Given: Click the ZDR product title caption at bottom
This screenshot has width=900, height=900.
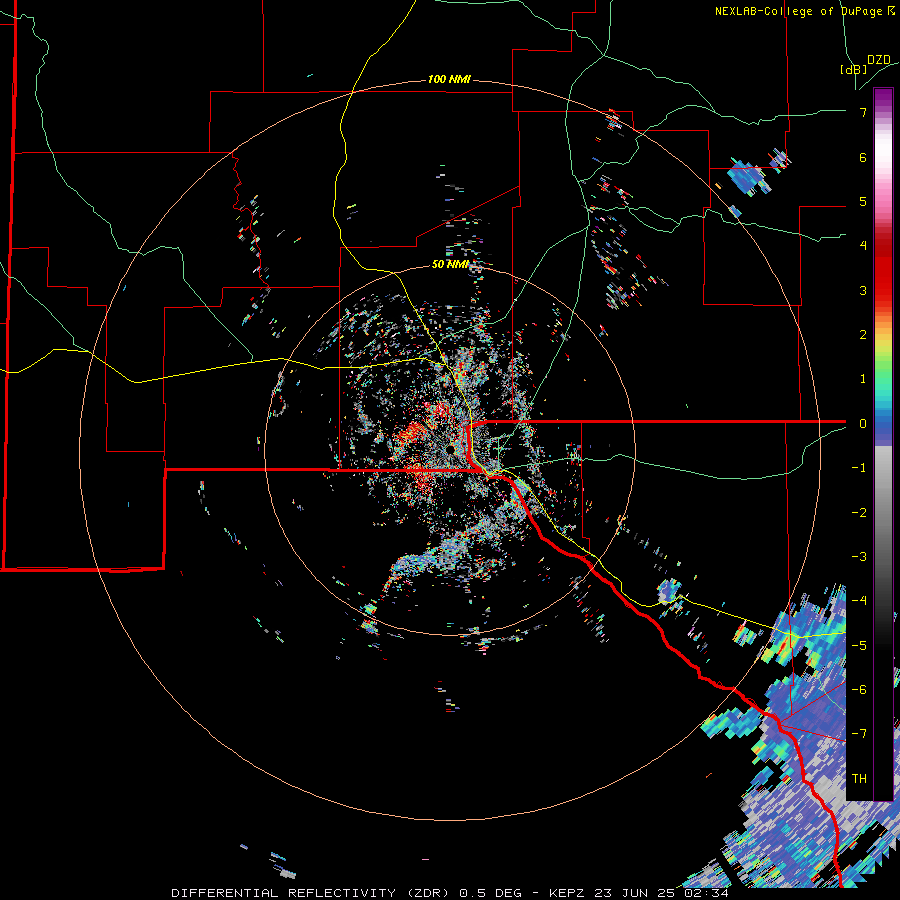Looking at the screenshot, I should click(x=450, y=893).
